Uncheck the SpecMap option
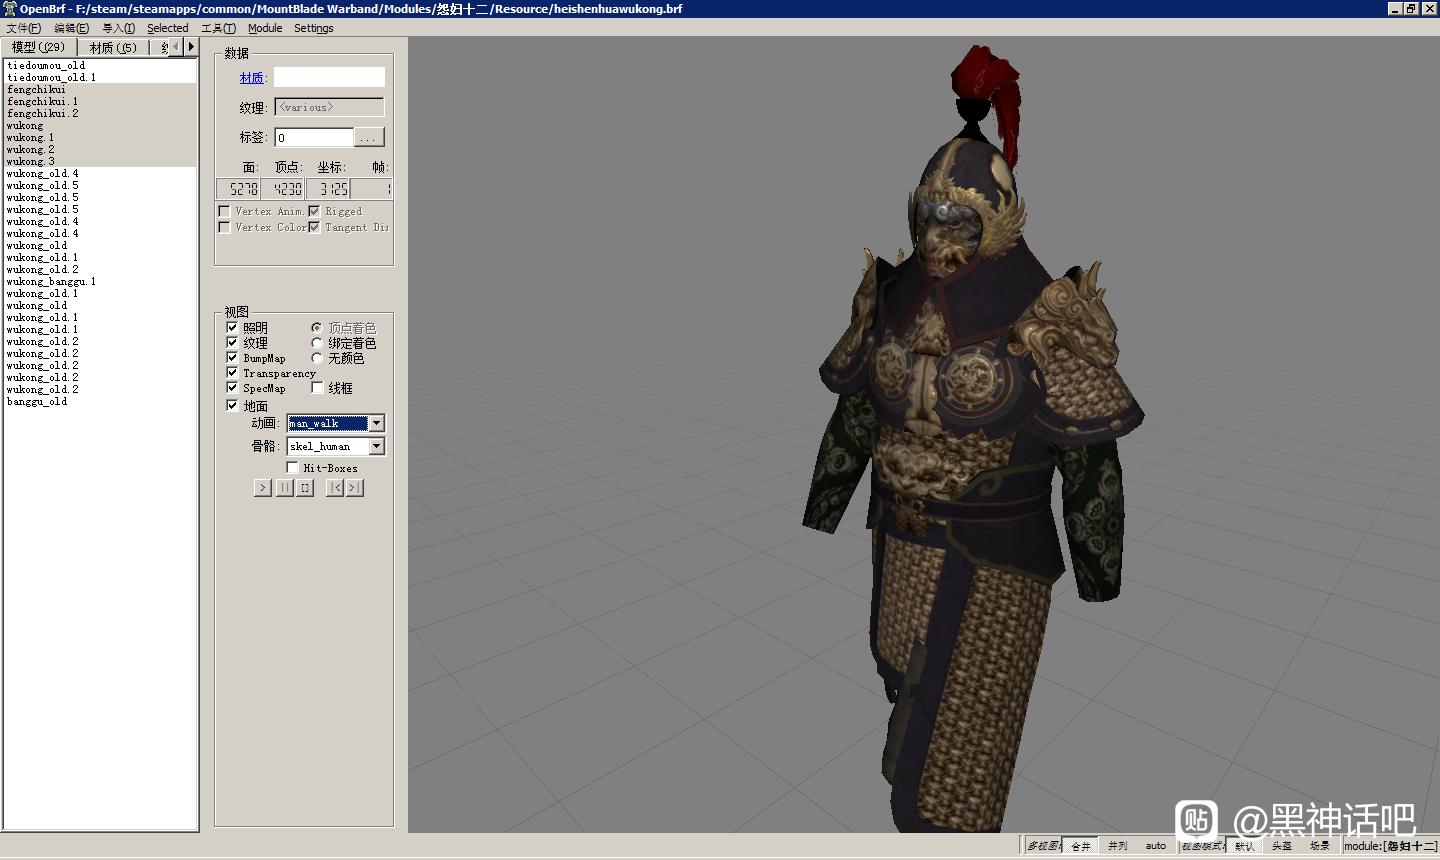 232,388
